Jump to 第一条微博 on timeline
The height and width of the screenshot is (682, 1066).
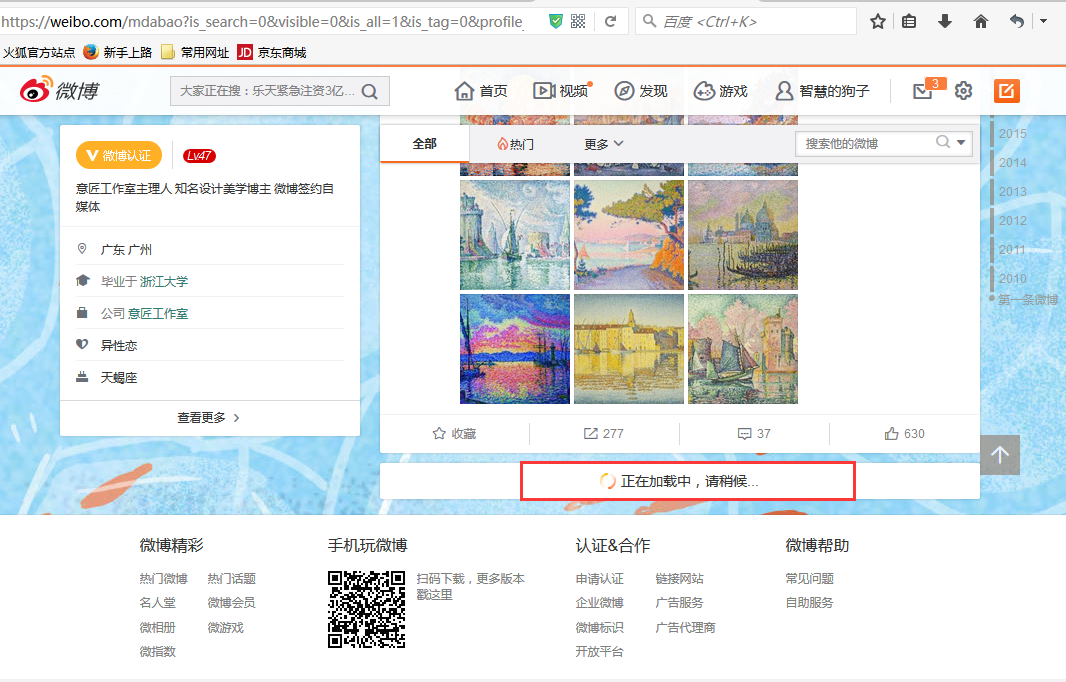point(1027,299)
